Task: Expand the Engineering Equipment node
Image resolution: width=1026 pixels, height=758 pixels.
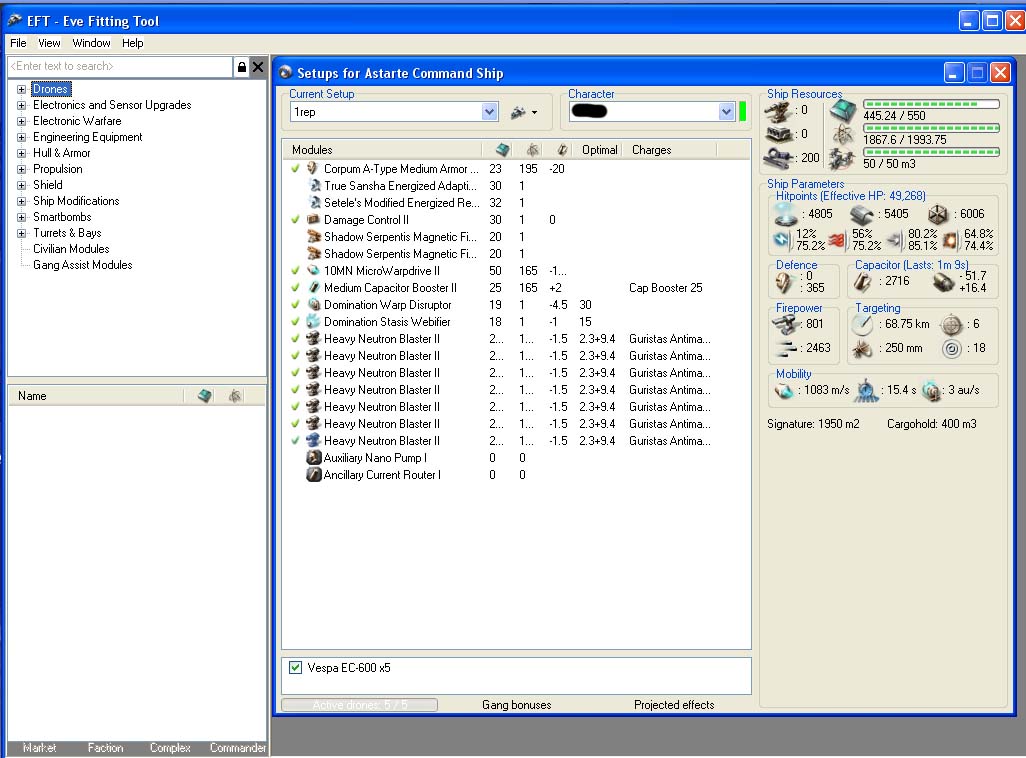Action: click(22, 137)
